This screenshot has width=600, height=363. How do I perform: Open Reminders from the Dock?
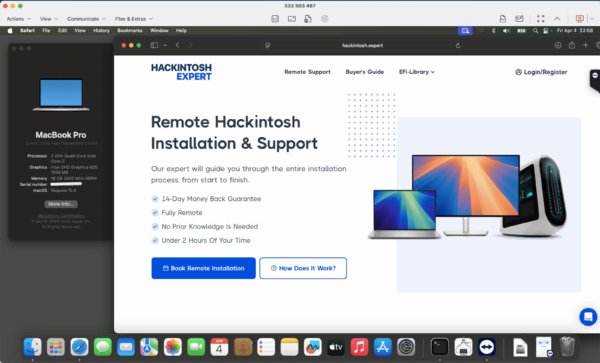266,347
